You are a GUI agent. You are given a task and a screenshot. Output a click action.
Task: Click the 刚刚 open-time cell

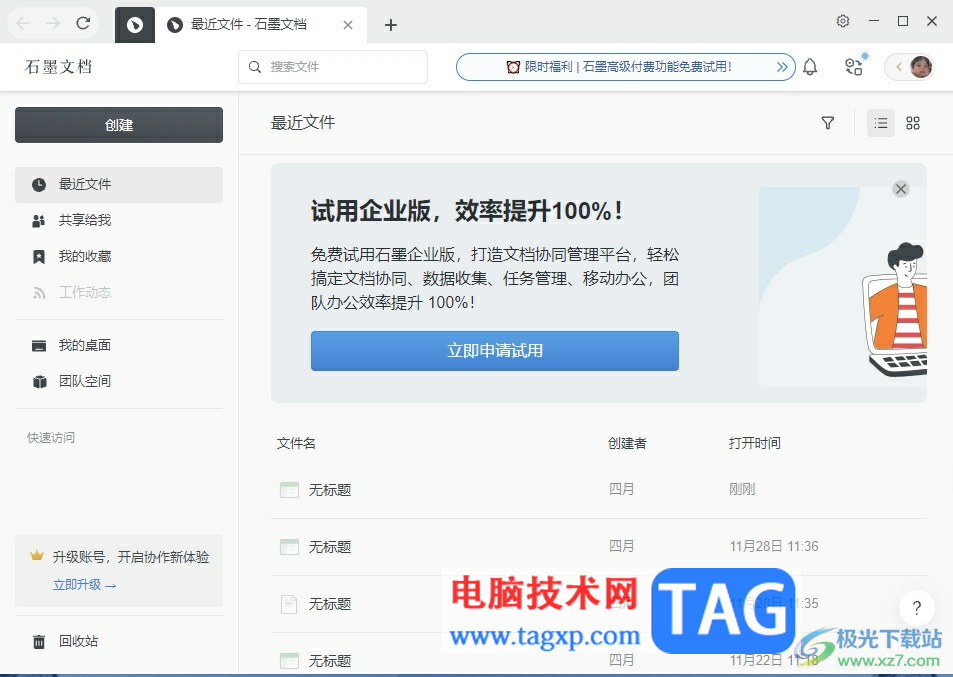click(741, 489)
